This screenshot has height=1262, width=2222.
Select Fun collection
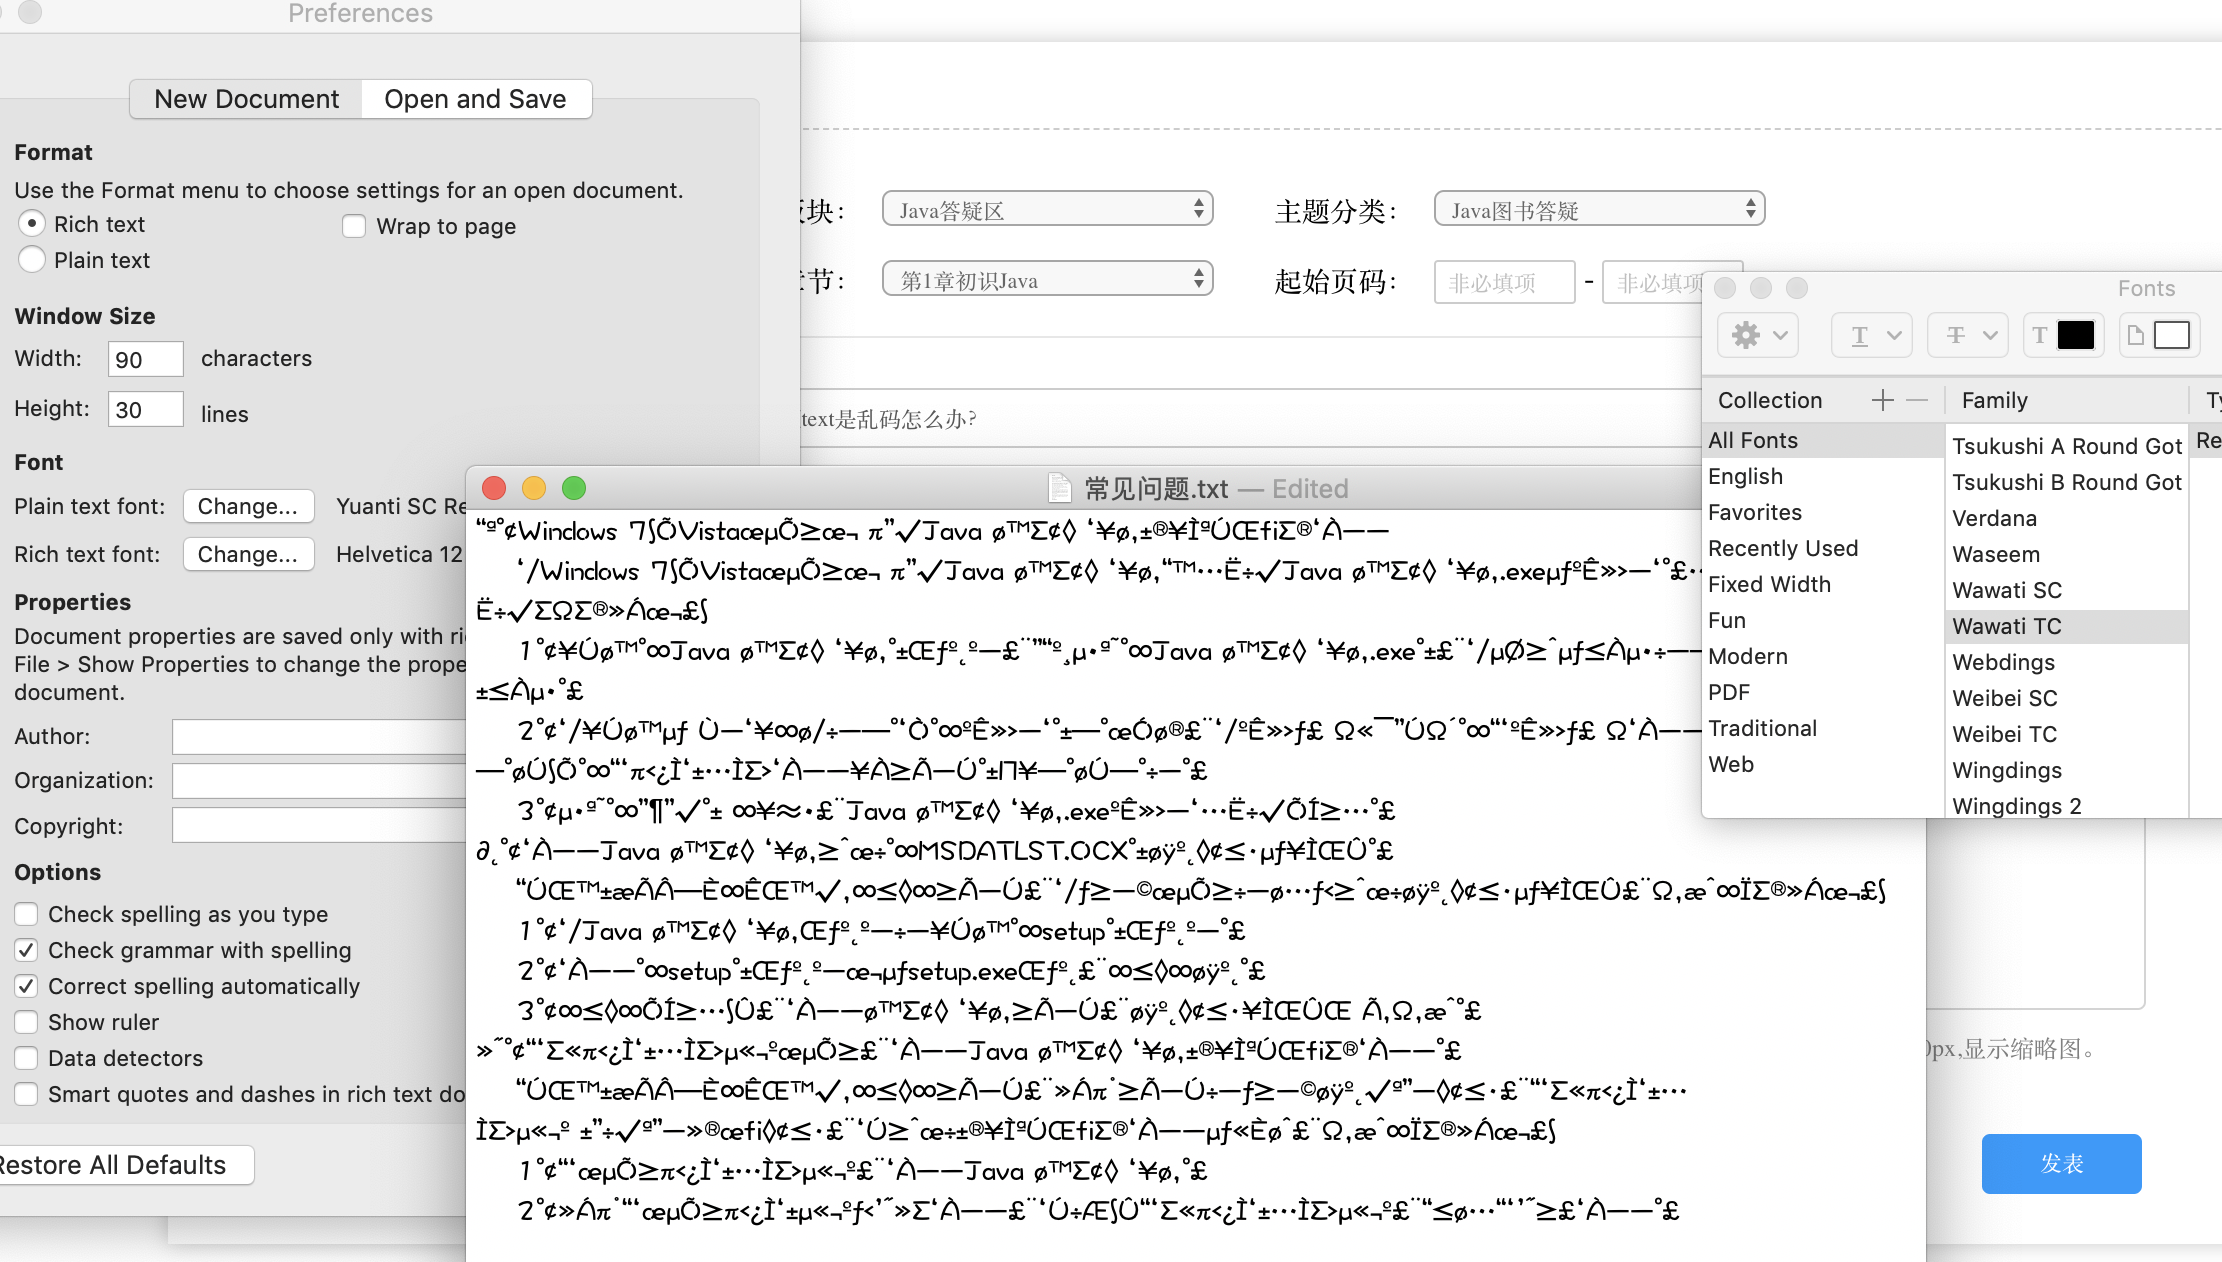1822,620
